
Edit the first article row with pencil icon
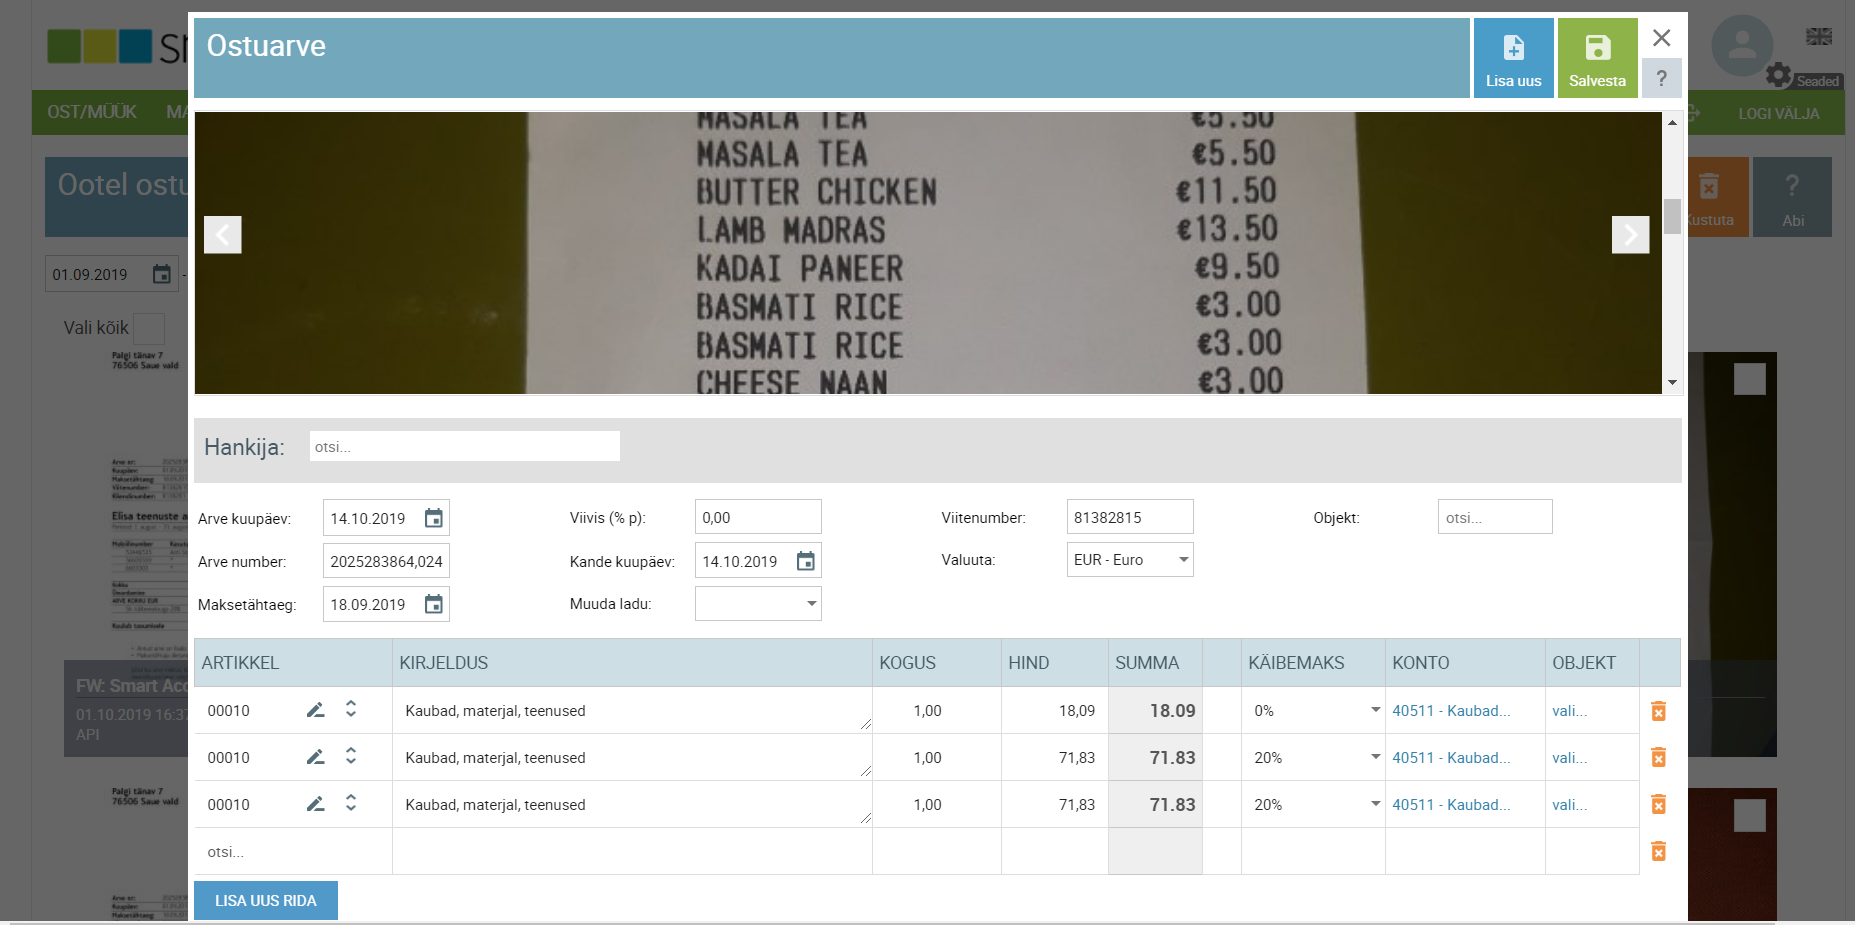[315, 709]
